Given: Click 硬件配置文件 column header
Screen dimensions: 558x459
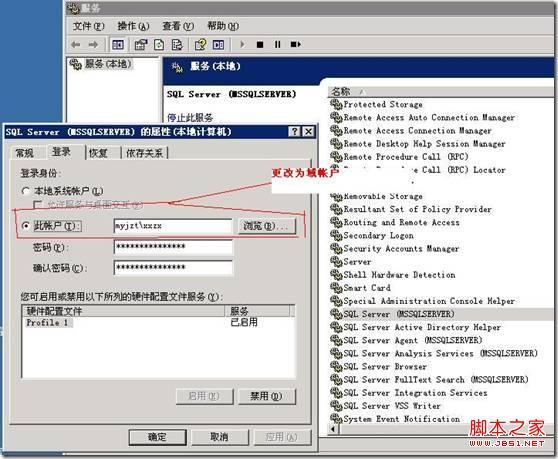Looking at the screenshot, I should tap(123, 311).
